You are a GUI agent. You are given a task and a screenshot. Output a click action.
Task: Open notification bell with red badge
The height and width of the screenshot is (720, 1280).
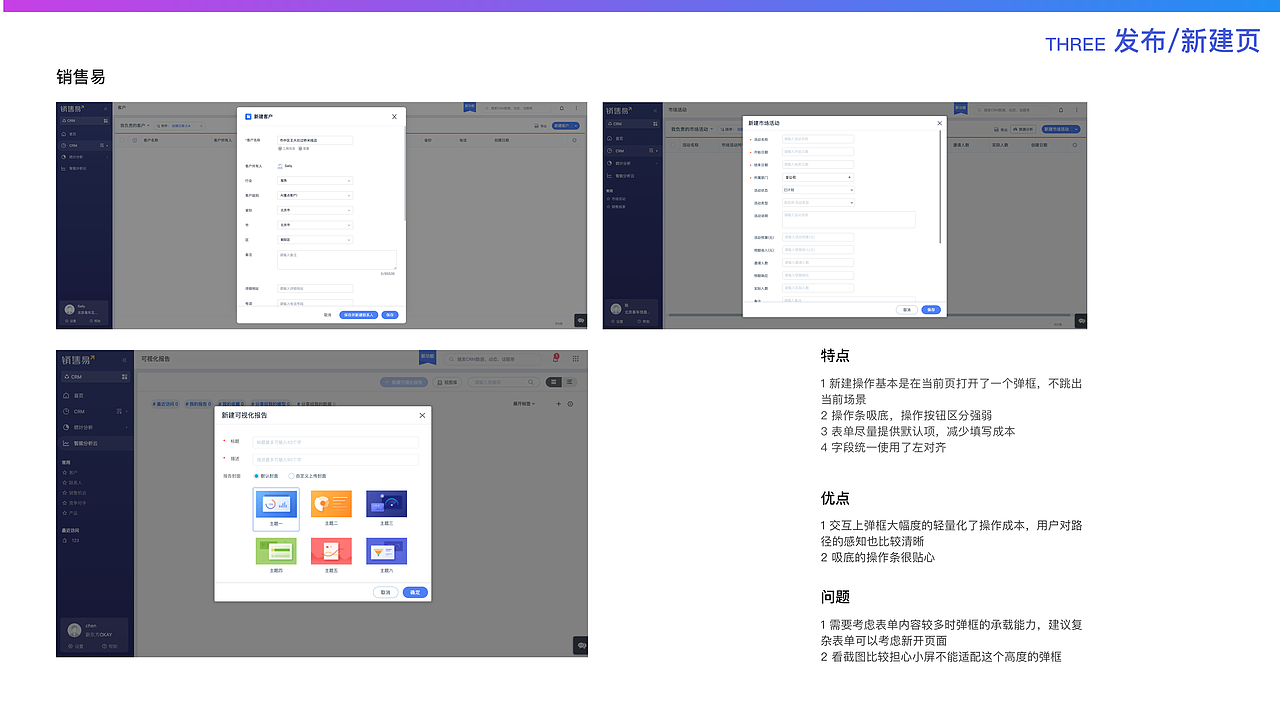pos(555,358)
